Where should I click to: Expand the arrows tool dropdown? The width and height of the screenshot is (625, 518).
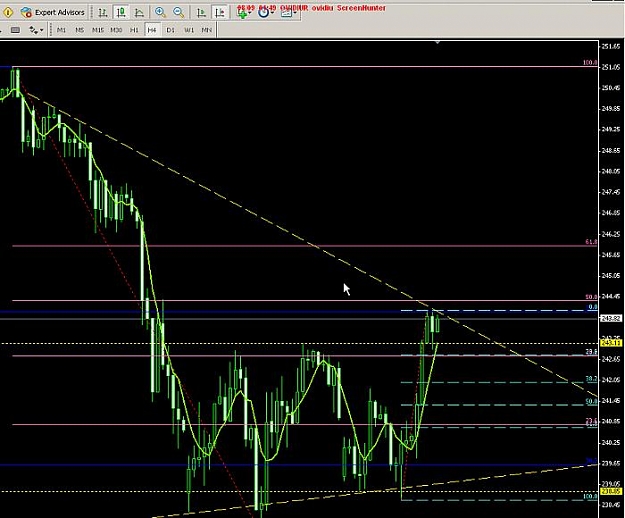coord(42,30)
